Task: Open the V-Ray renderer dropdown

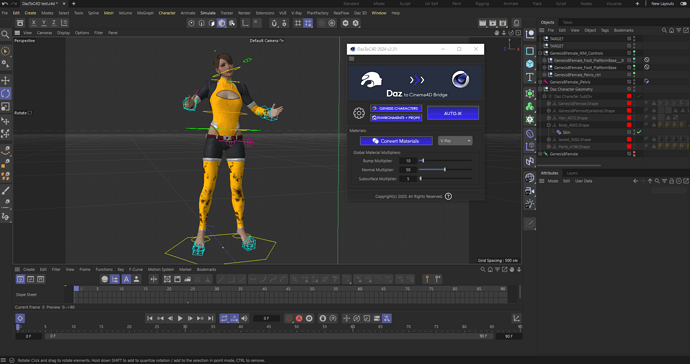Action: click(x=455, y=141)
